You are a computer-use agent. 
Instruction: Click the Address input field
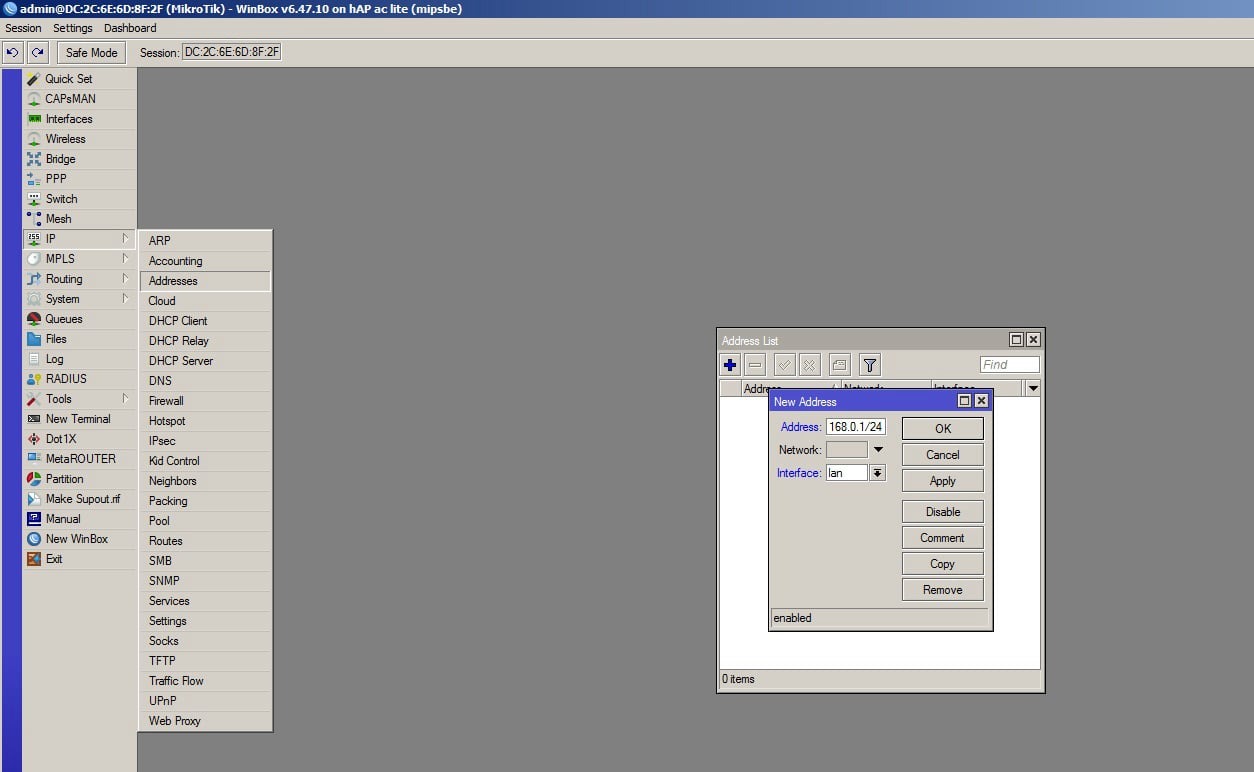[855, 427]
